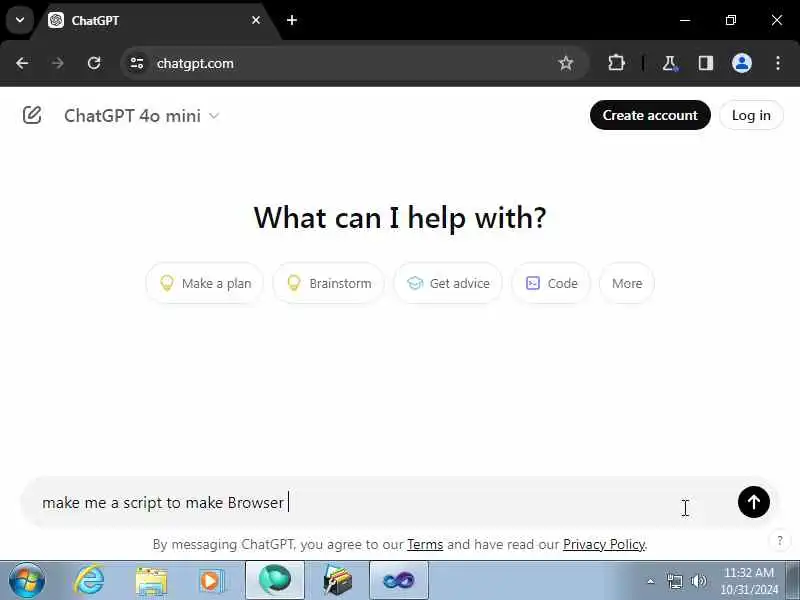Open a new browser tab
The height and width of the screenshot is (600, 800).
292,20
